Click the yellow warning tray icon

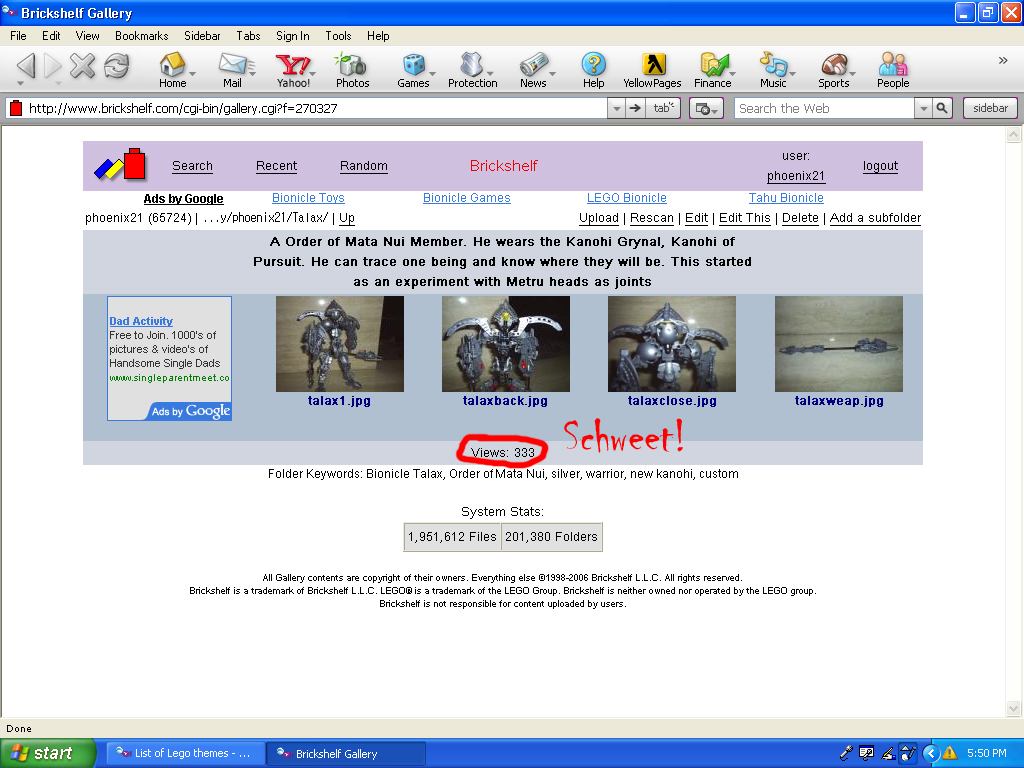tap(950, 753)
